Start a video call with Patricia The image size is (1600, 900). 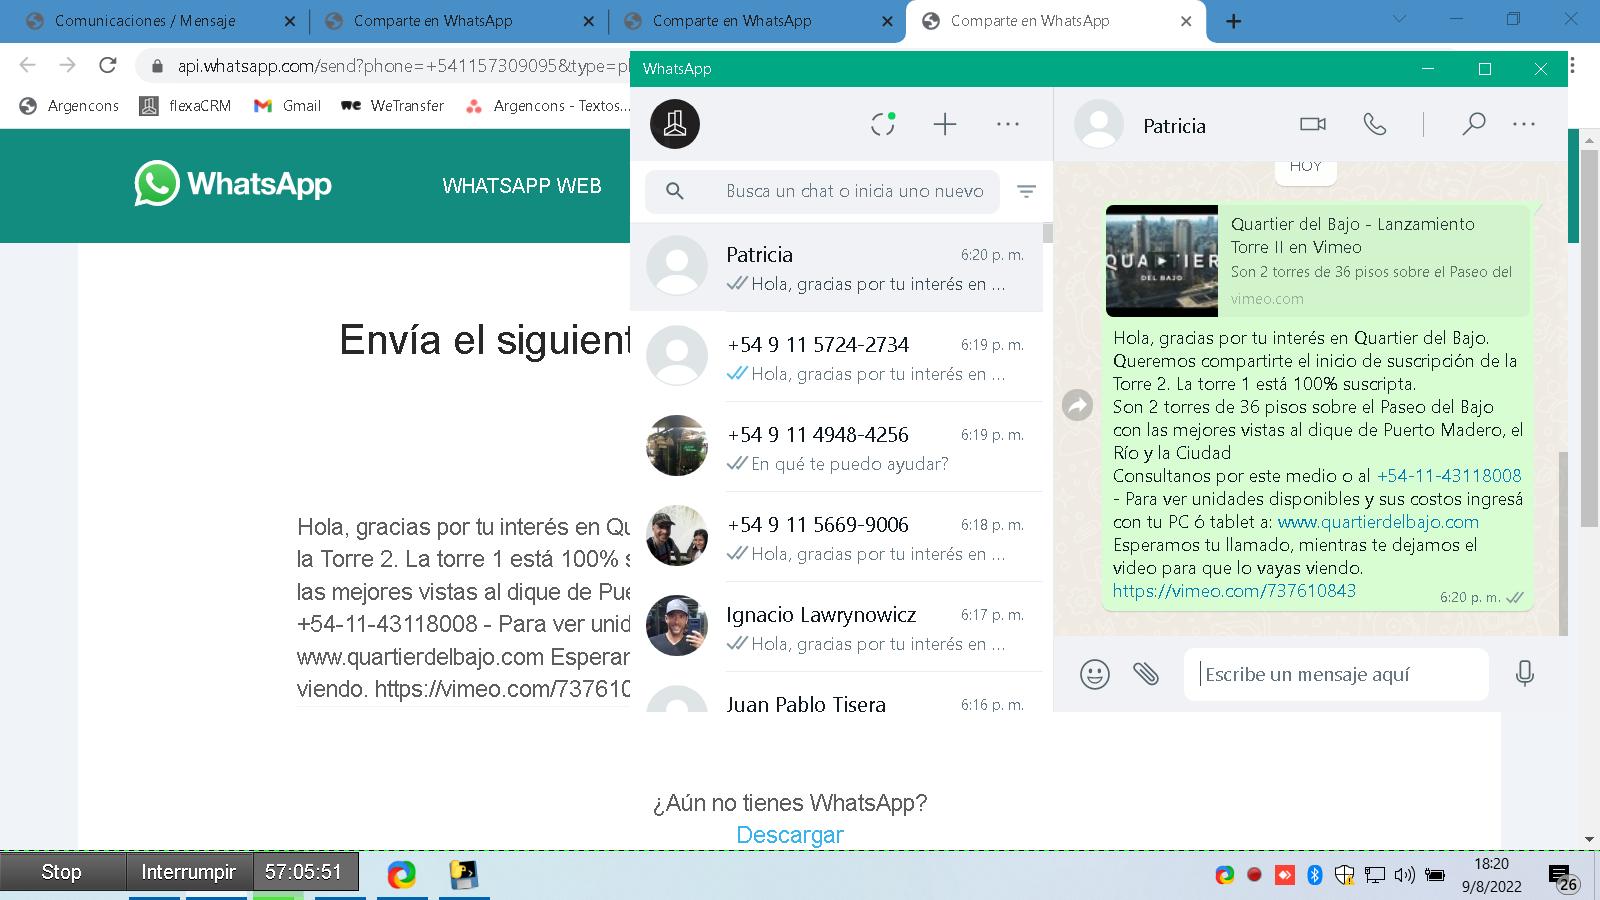tap(1313, 124)
